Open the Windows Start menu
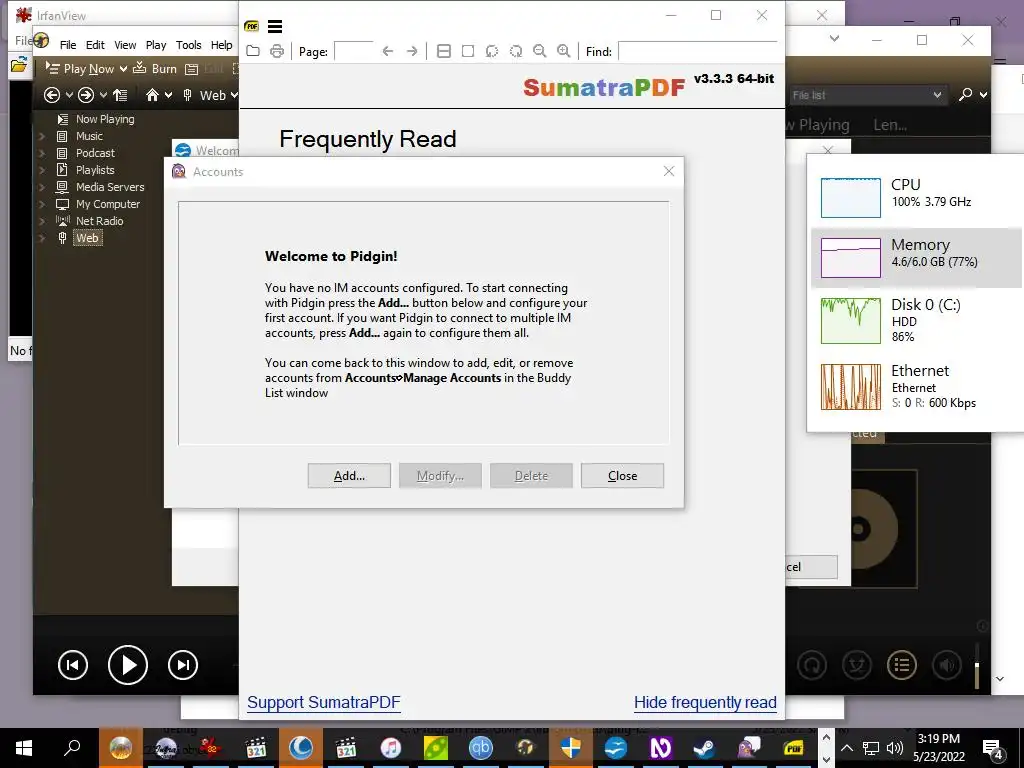The width and height of the screenshot is (1024, 768). (x=24, y=748)
